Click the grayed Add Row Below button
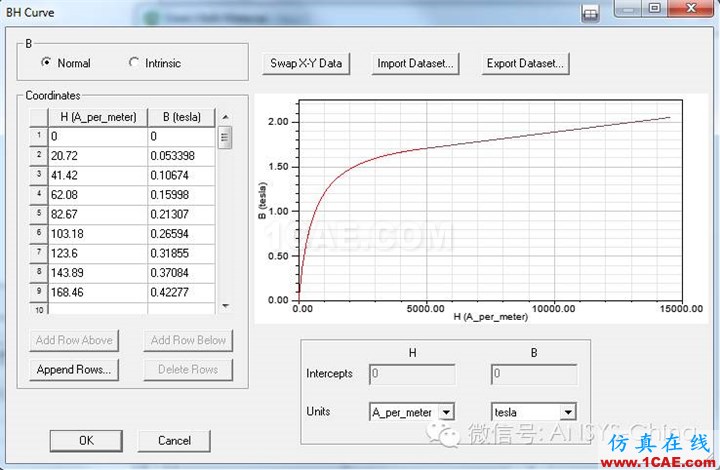The height and width of the screenshot is (470, 720). click(x=188, y=340)
